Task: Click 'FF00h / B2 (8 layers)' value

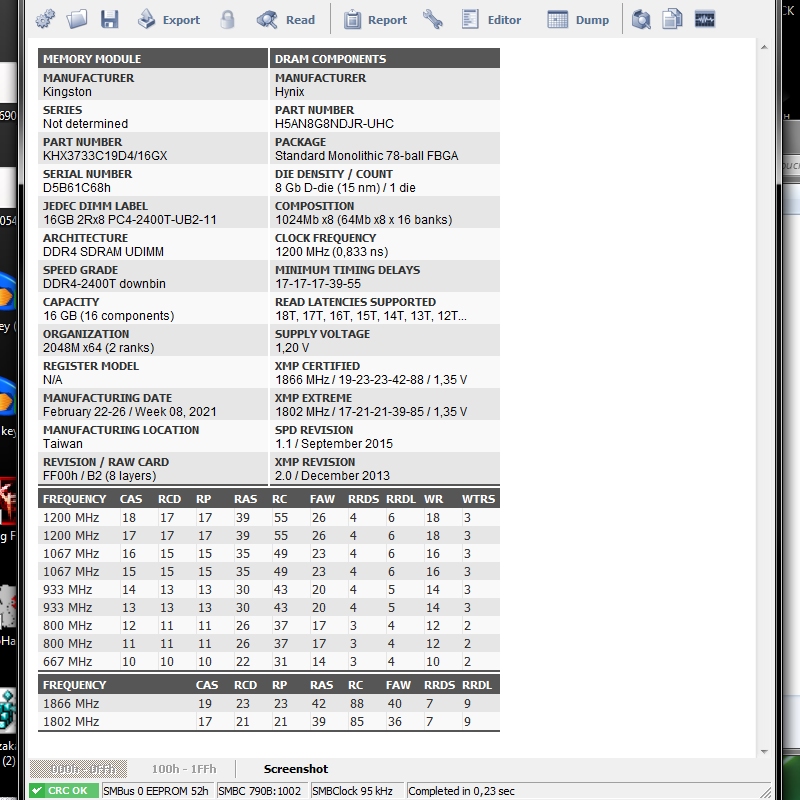Action: (99, 476)
